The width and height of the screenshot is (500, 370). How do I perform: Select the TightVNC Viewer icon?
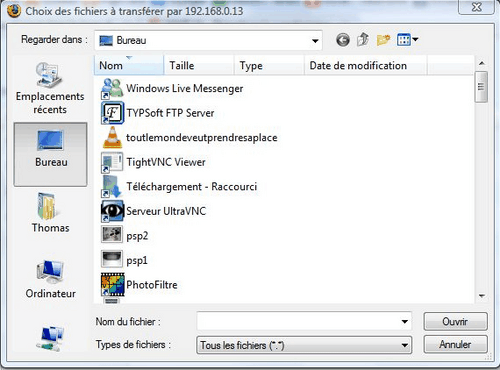point(112,162)
